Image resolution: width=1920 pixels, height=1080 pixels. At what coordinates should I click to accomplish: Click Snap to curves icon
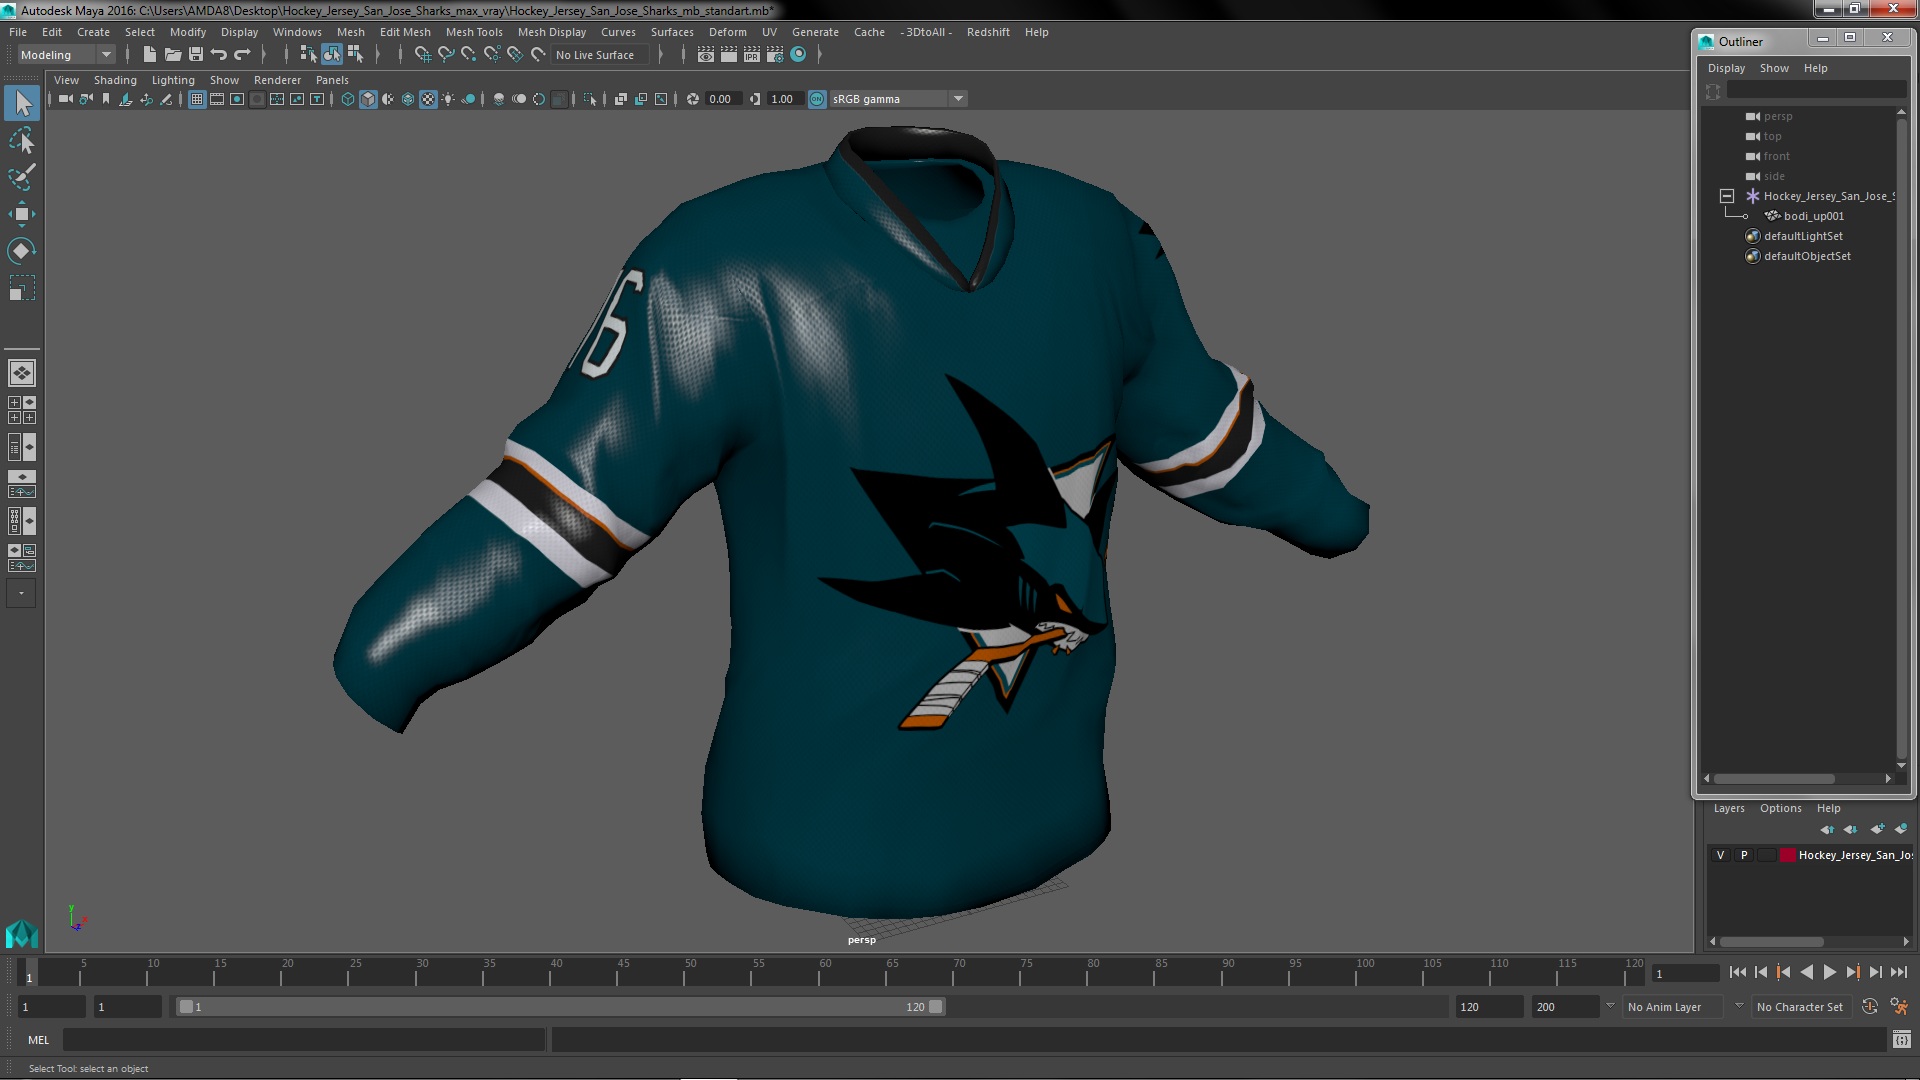pos(446,55)
